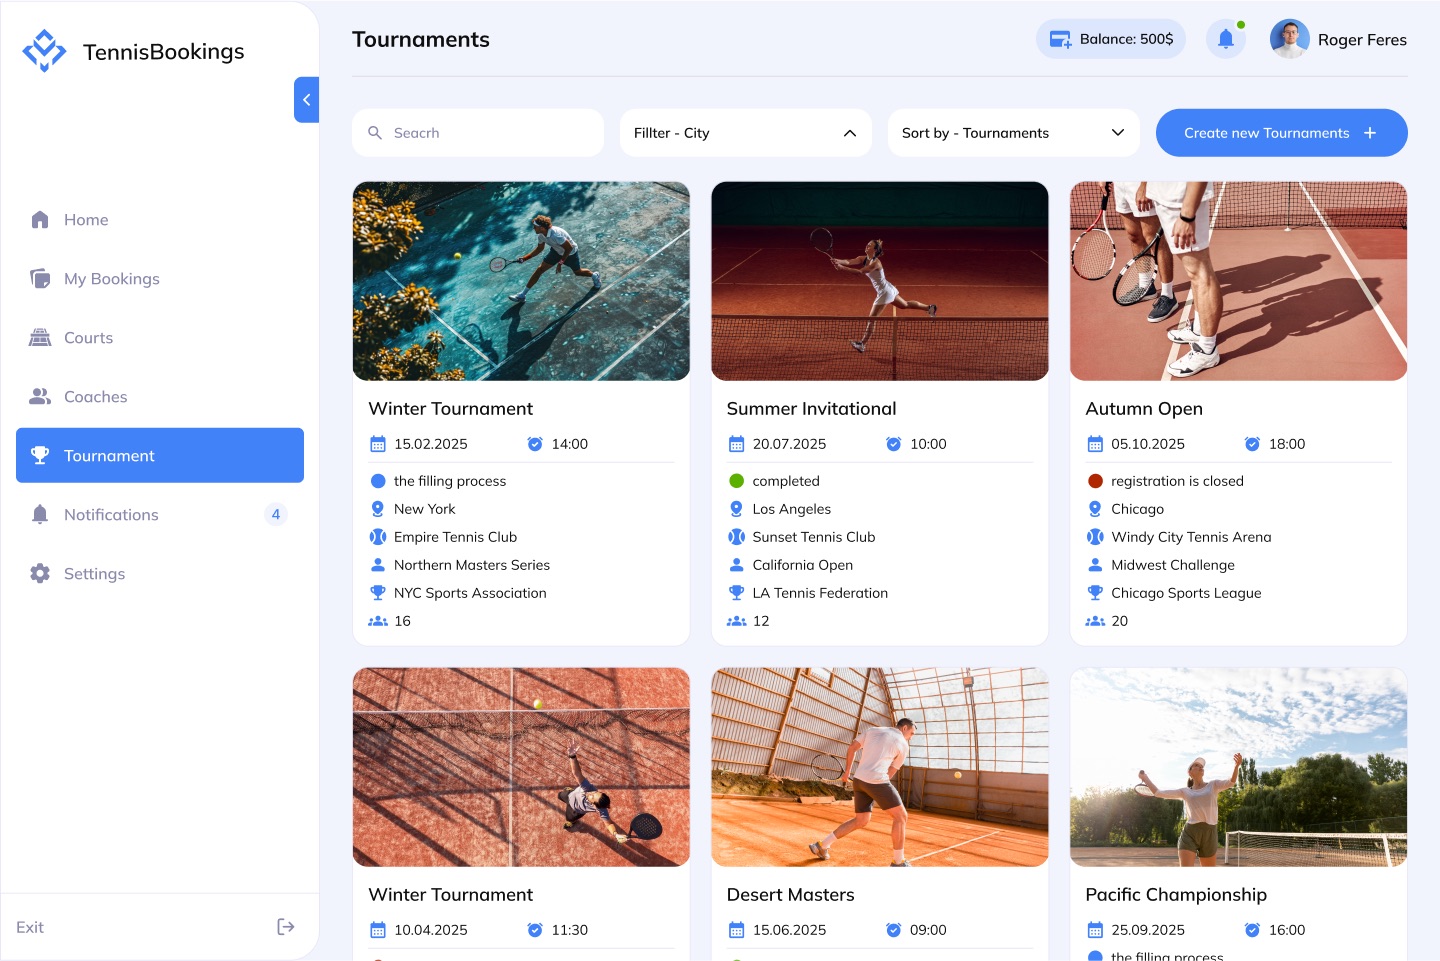Image resolution: width=1440 pixels, height=961 pixels.
Task: Click the Exit label
Action: [30, 928]
